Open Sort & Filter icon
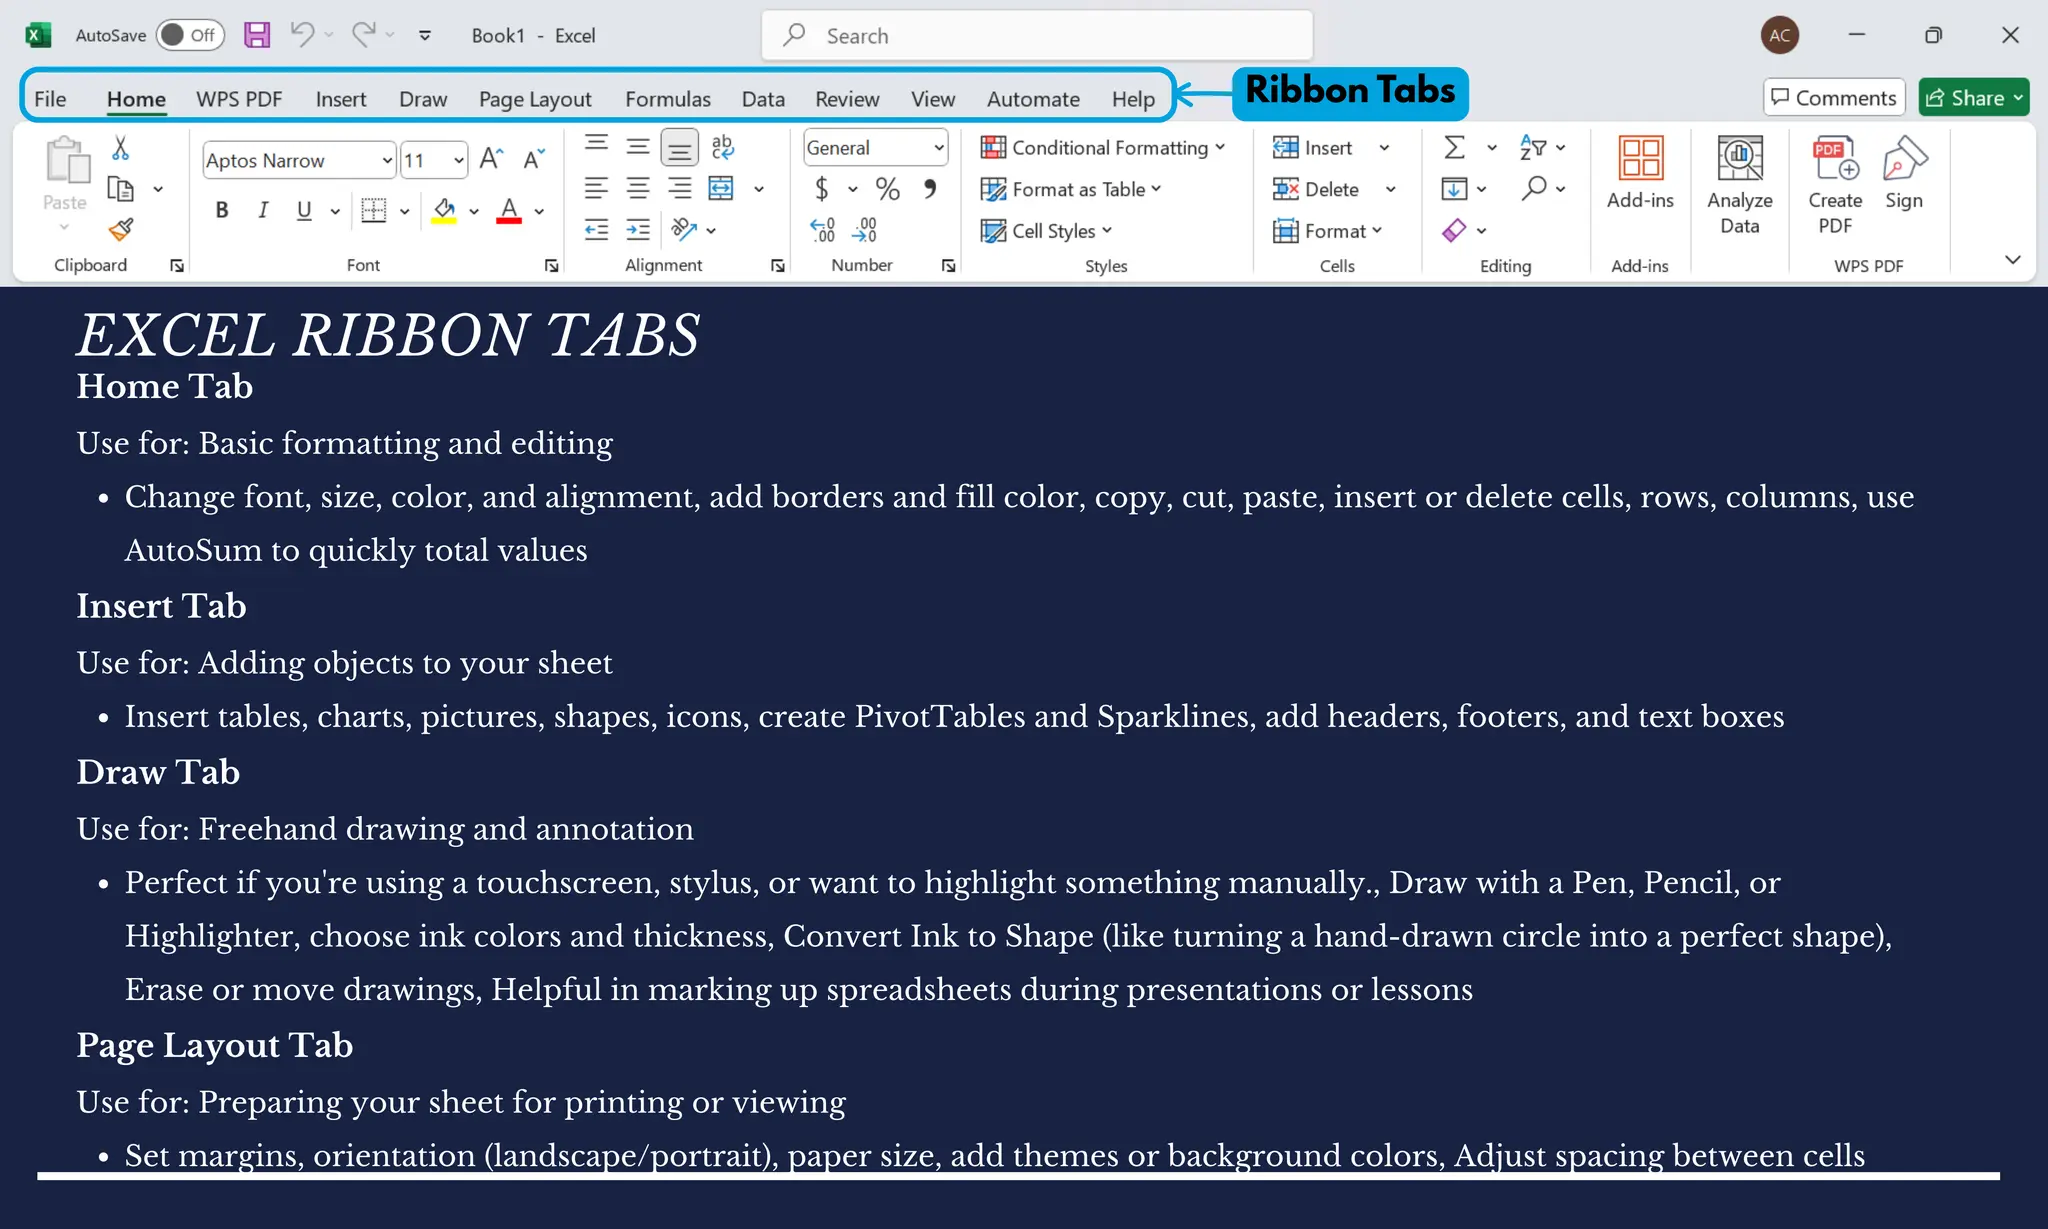 [x=1533, y=147]
